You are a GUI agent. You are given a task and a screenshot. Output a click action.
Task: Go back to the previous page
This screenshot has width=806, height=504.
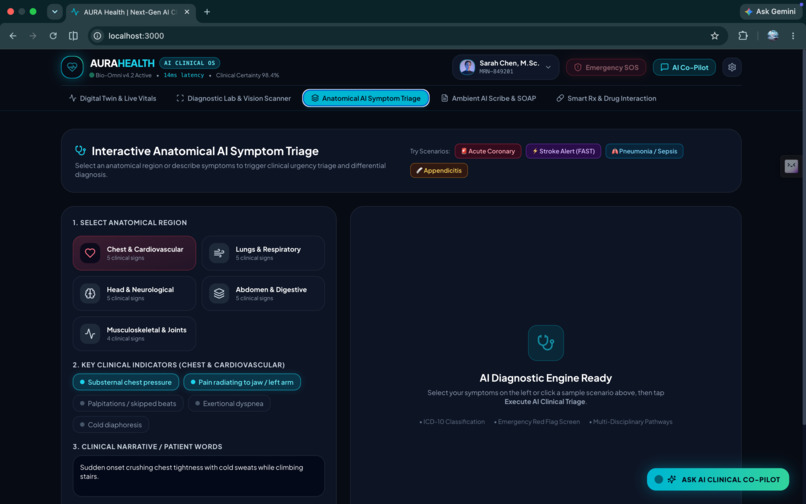point(13,35)
